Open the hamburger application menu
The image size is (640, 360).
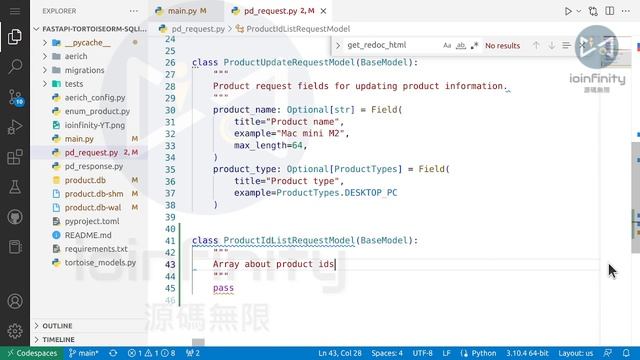click(x=15, y=11)
